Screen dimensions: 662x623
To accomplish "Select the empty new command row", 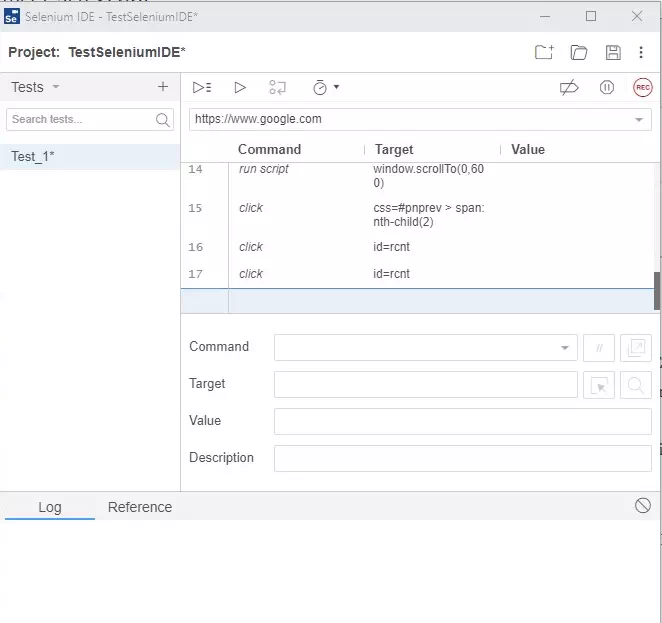I will (x=418, y=301).
